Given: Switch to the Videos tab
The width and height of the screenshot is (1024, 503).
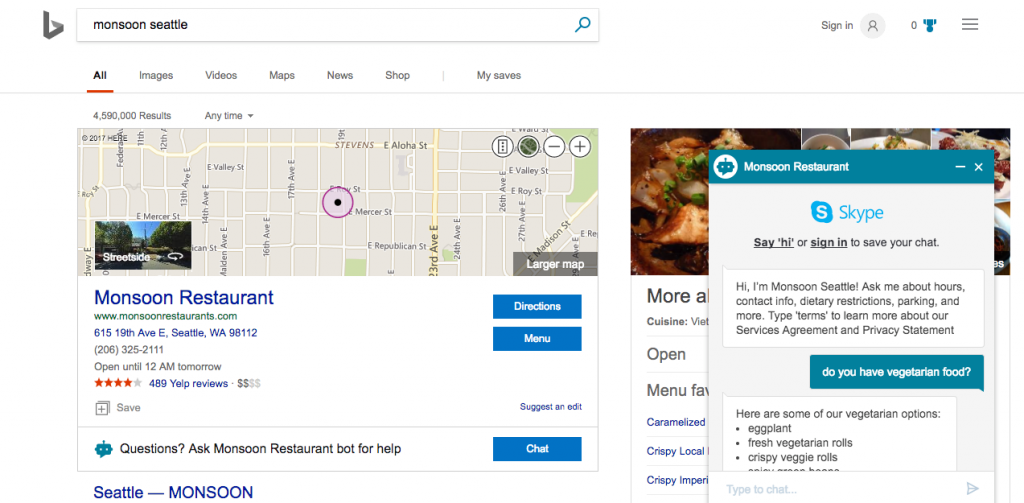Looking at the screenshot, I should point(221,75).
